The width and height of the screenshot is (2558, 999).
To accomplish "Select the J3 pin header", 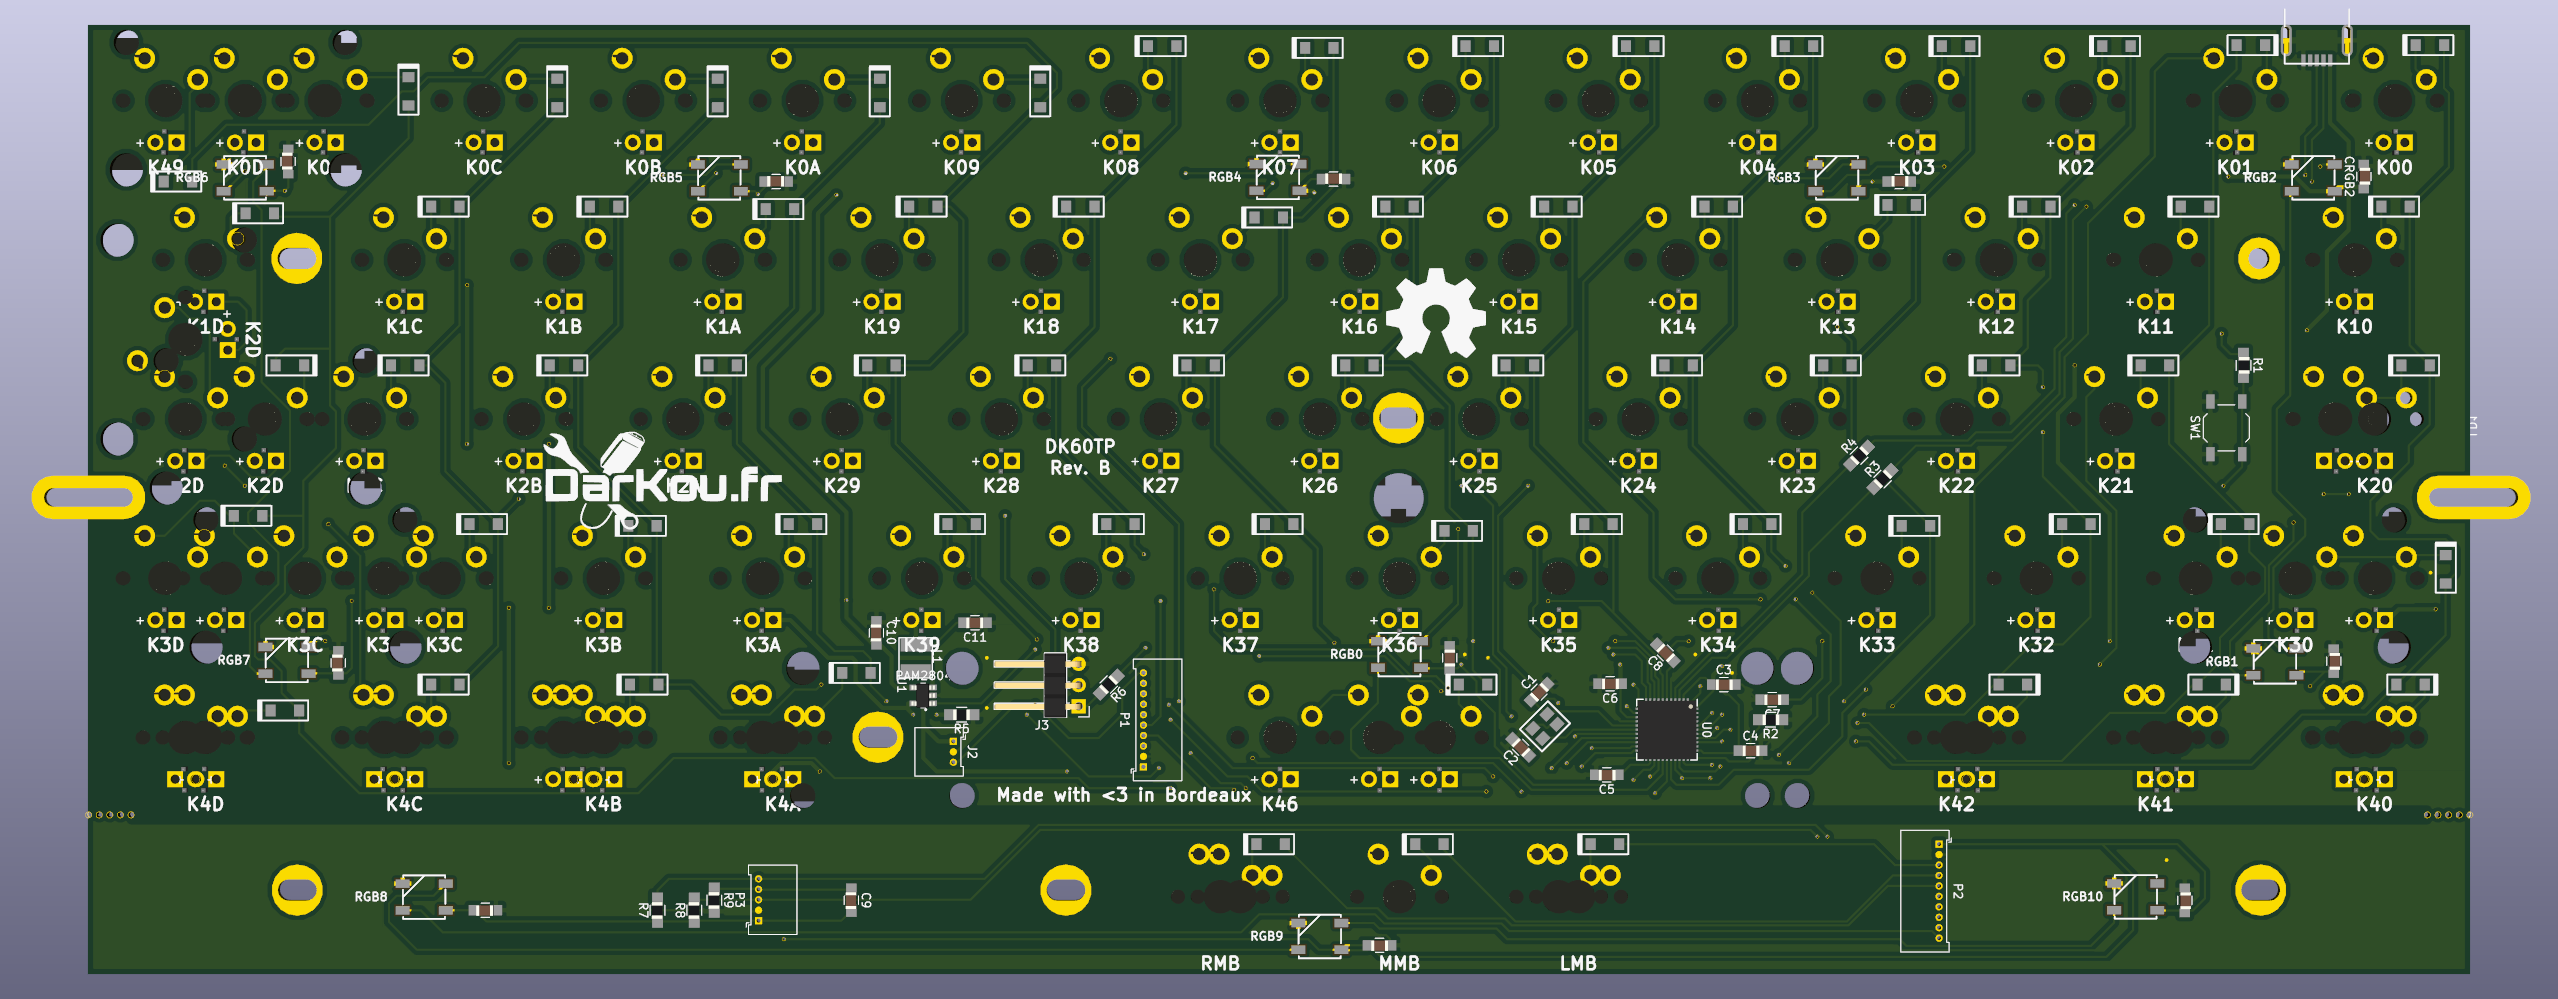I will [1042, 685].
